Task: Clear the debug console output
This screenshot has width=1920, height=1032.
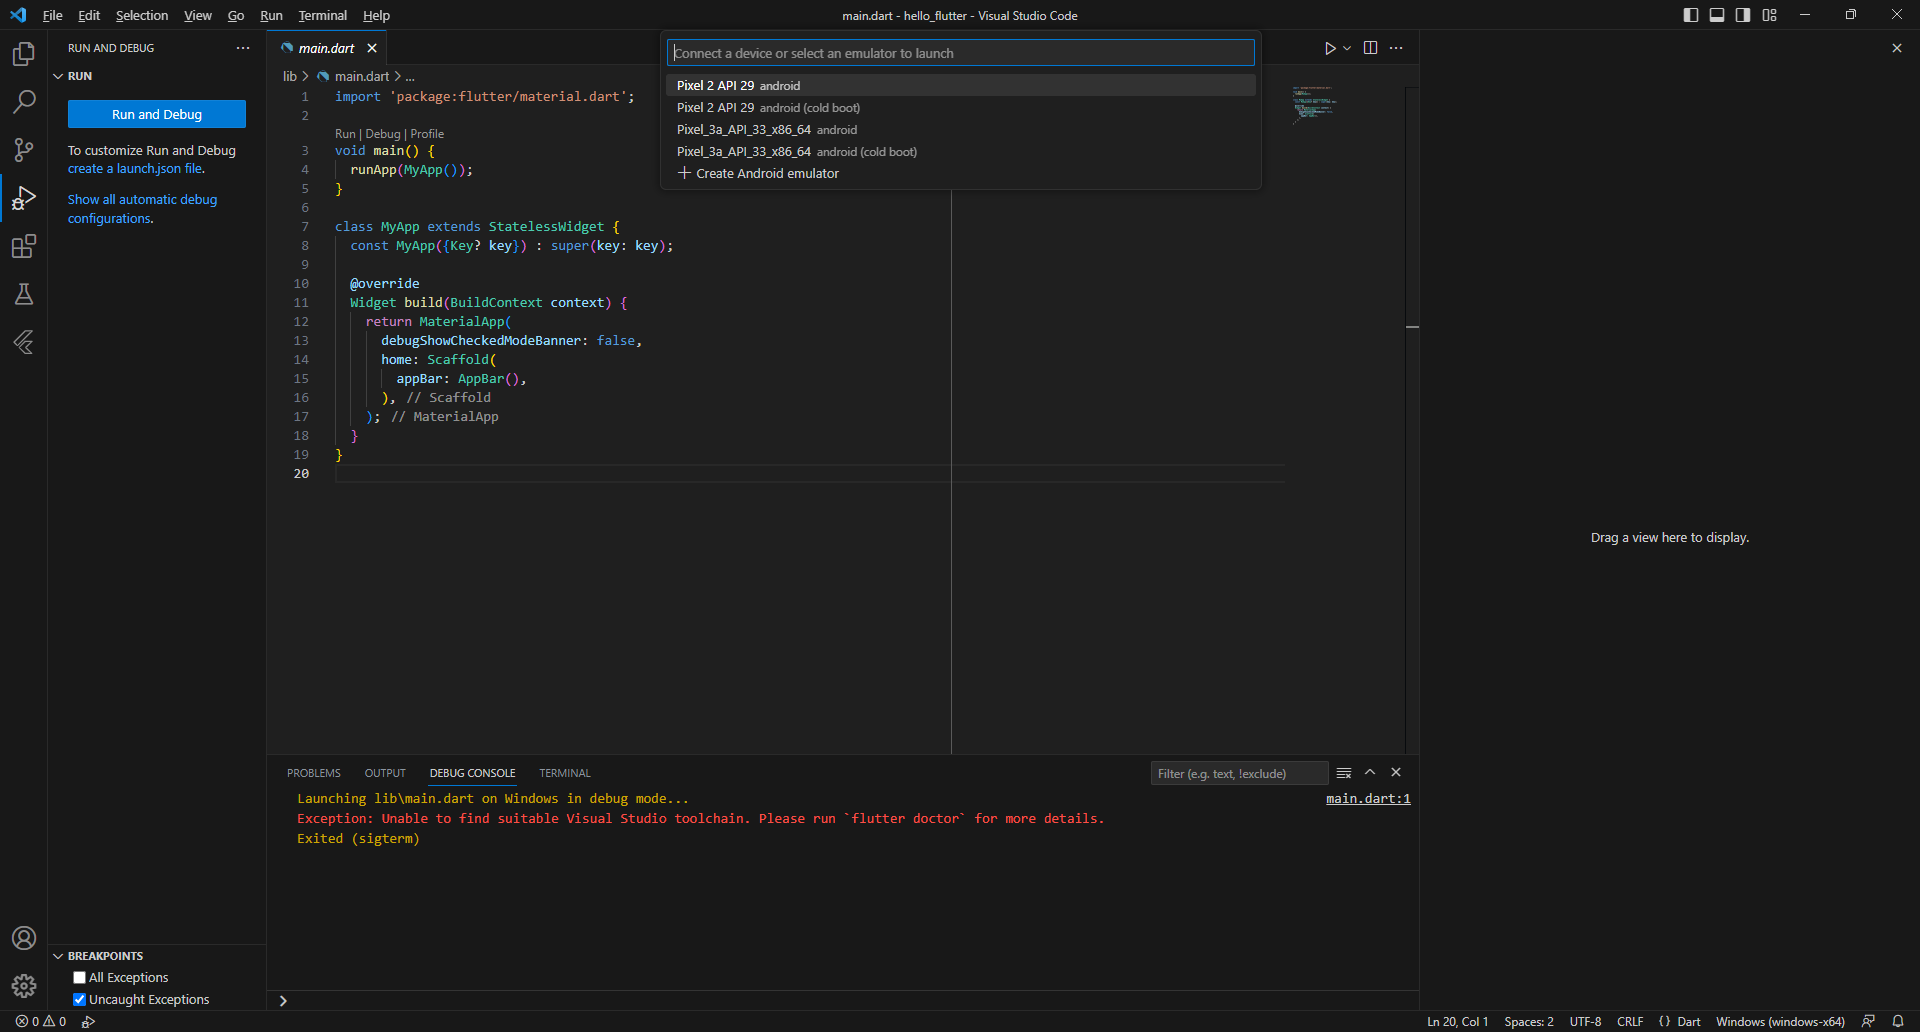Action: pos(1344,773)
